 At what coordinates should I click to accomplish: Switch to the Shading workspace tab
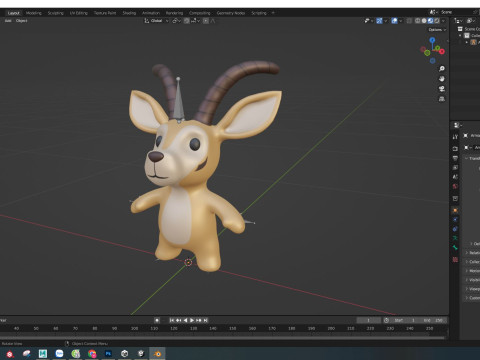point(129,13)
